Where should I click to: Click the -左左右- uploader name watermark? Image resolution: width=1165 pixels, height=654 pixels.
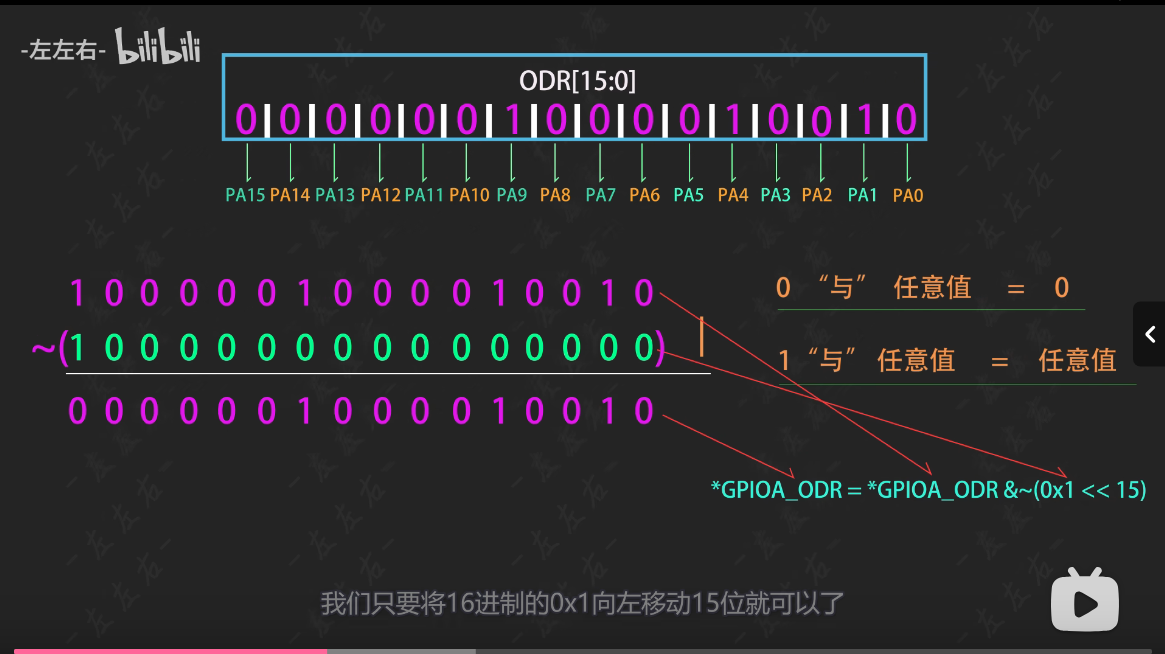pos(63,50)
